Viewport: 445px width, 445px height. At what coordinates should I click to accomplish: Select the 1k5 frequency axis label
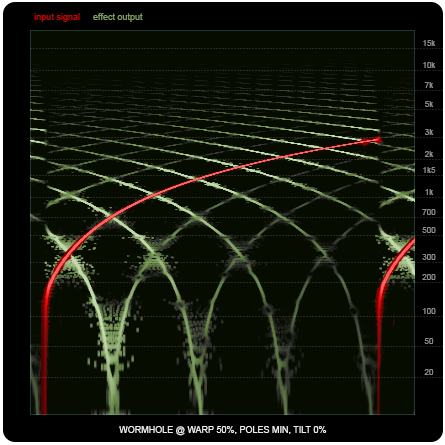(429, 170)
